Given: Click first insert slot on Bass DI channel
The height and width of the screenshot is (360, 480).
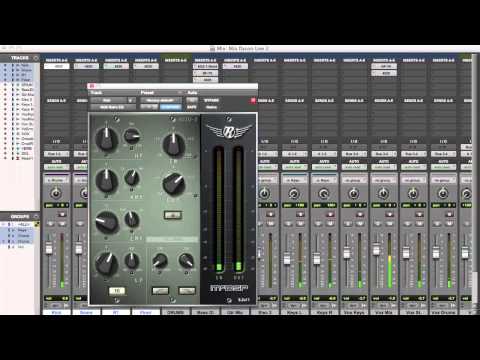Looking at the screenshot, I should click(206, 66).
